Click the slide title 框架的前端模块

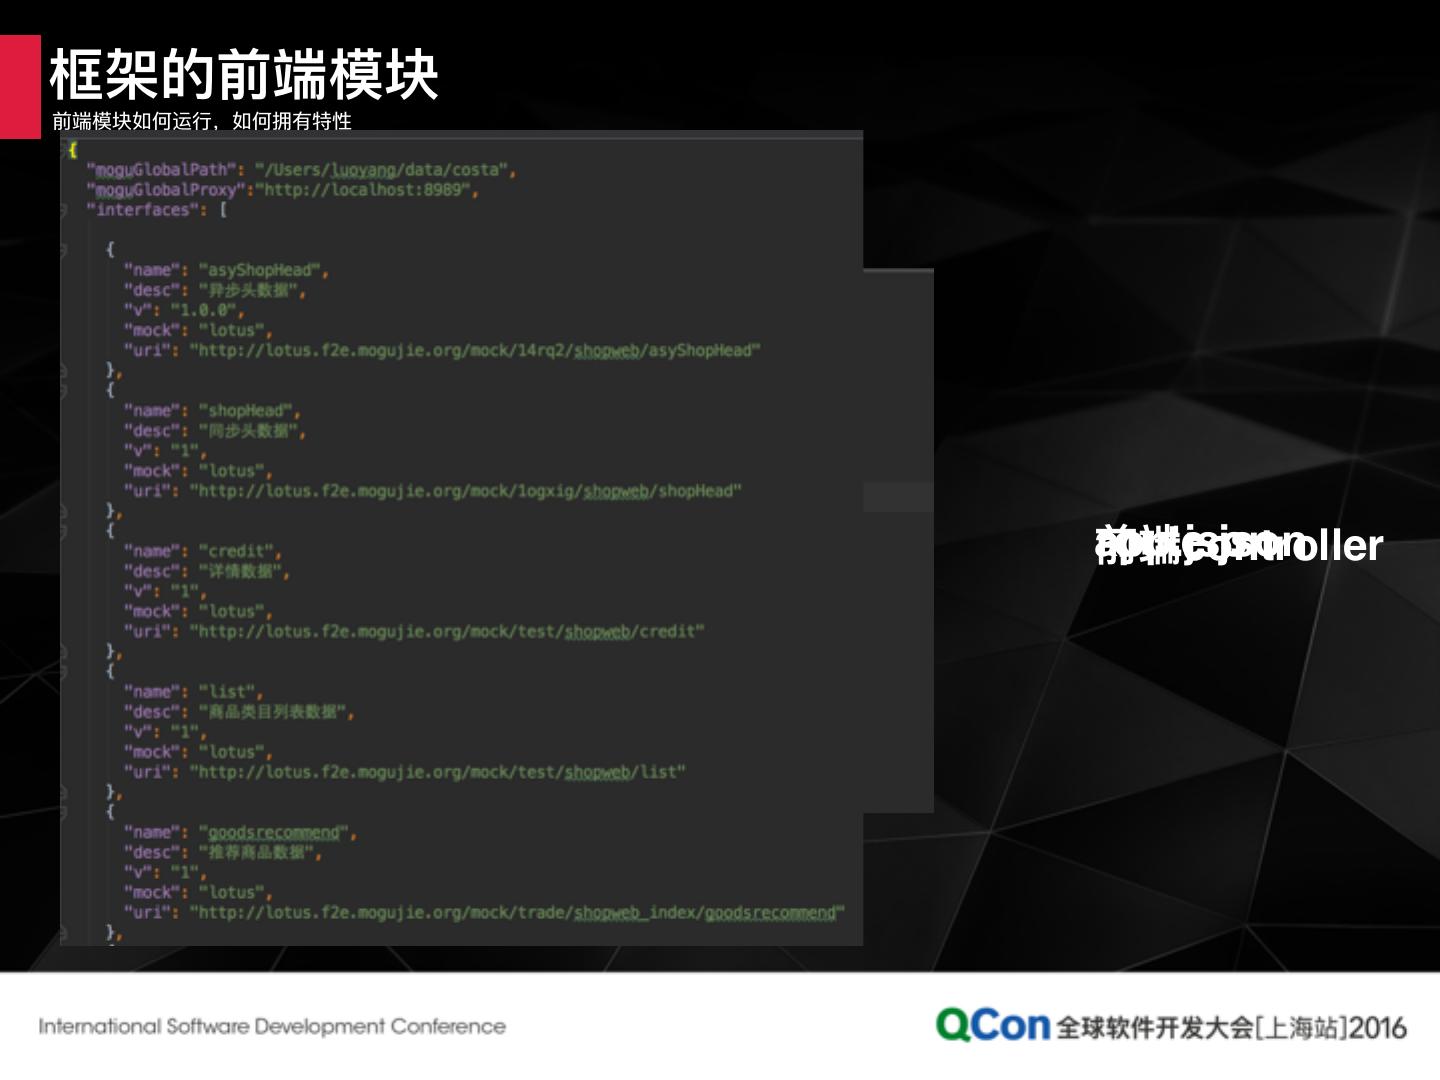(244, 74)
